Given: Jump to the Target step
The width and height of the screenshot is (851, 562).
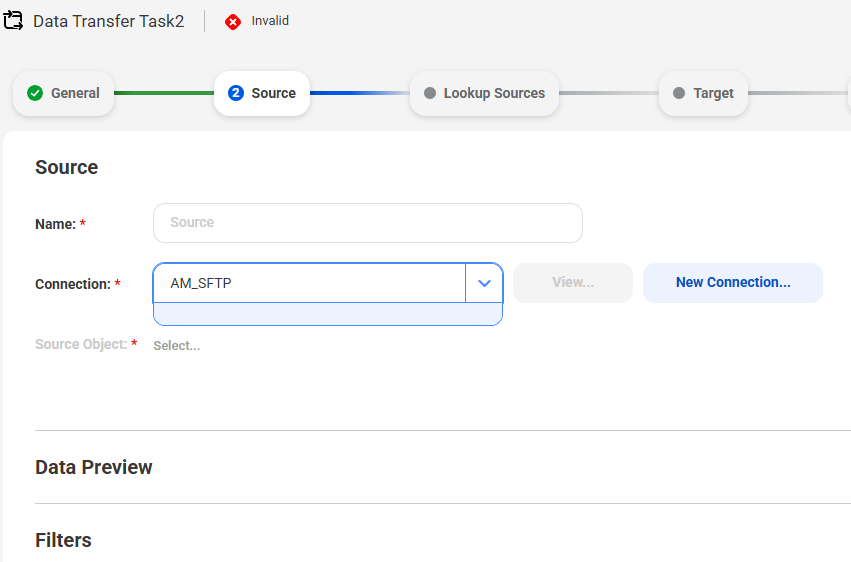Looking at the screenshot, I should coord(703,93).
